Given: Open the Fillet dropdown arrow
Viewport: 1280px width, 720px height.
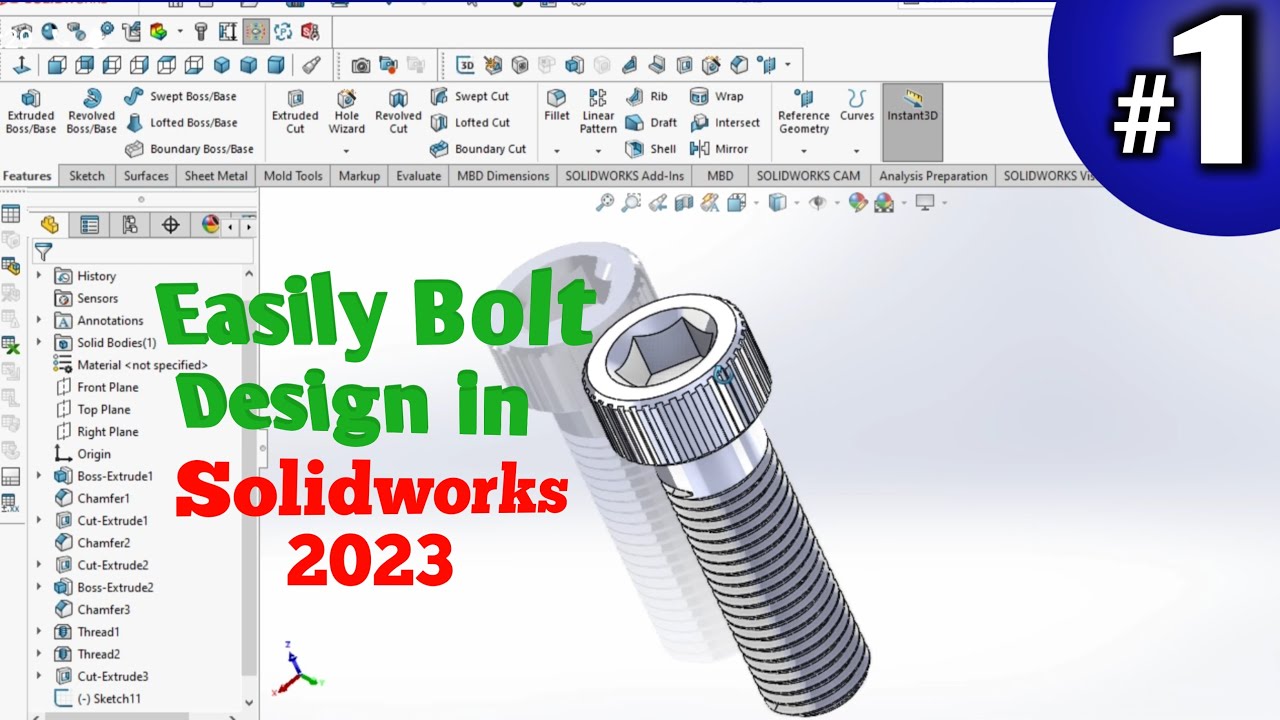Looking at the screenshot, I should tap(556, 151).
